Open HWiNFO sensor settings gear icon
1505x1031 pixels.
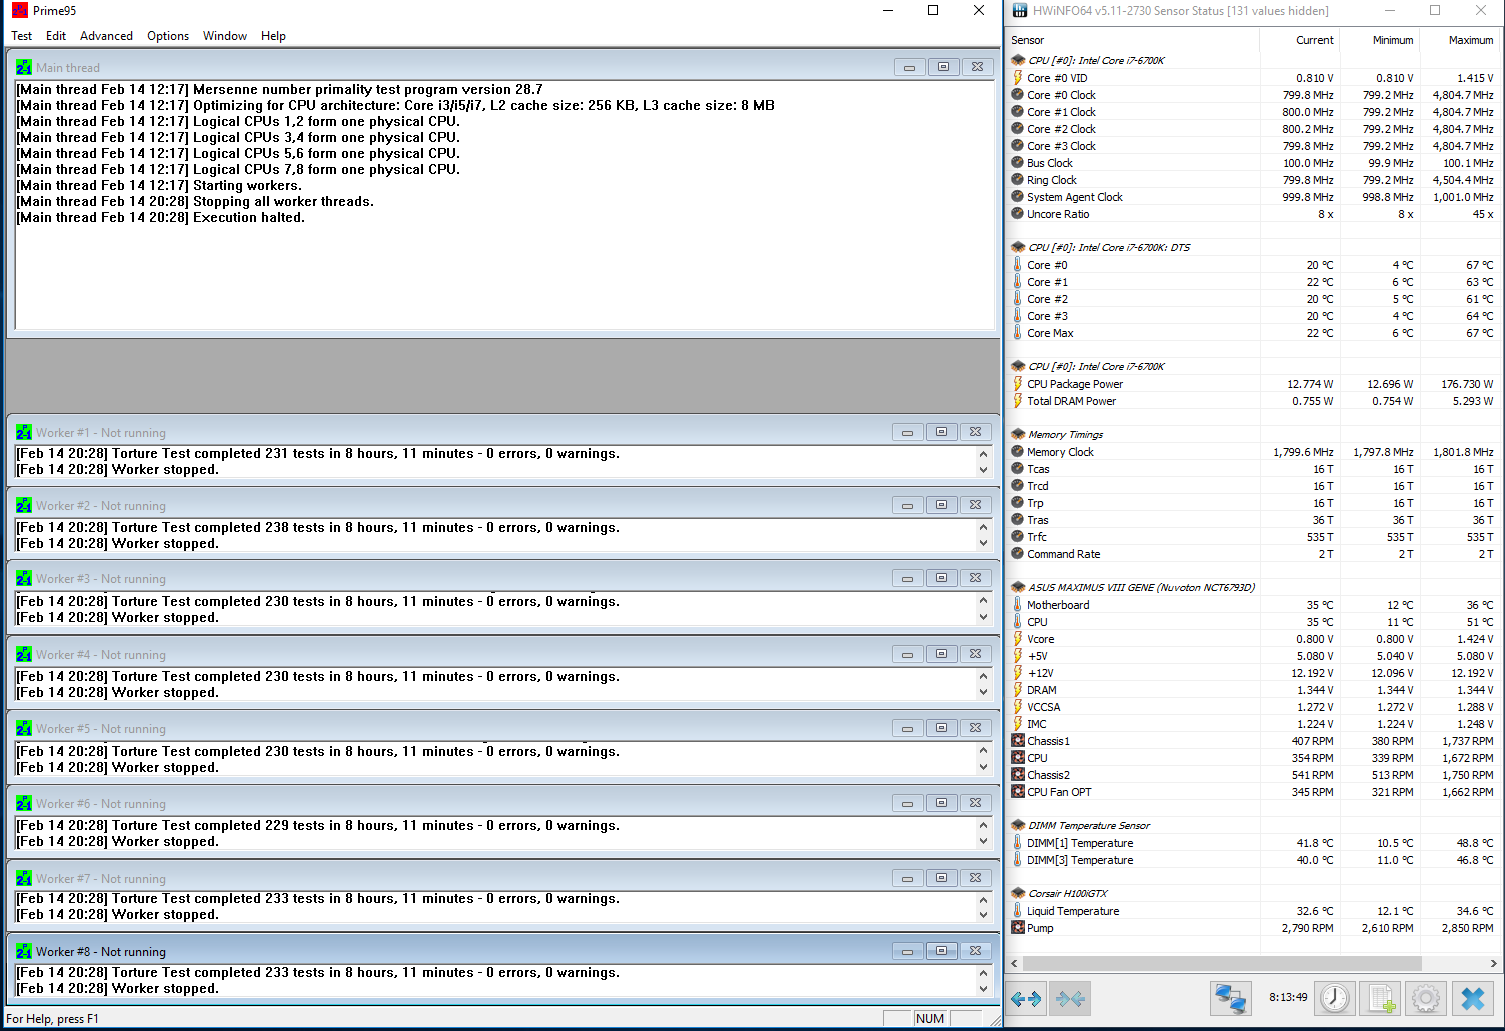pos(1426,998)
